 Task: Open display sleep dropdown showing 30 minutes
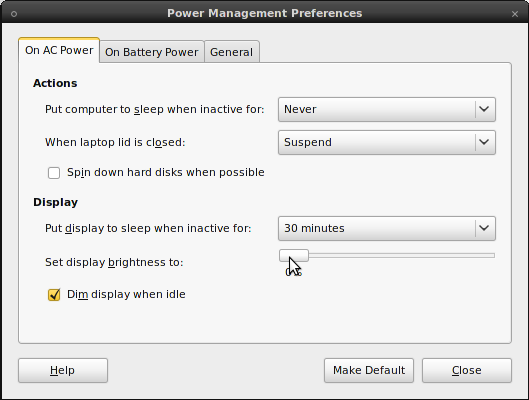click(x=387, y=228)
